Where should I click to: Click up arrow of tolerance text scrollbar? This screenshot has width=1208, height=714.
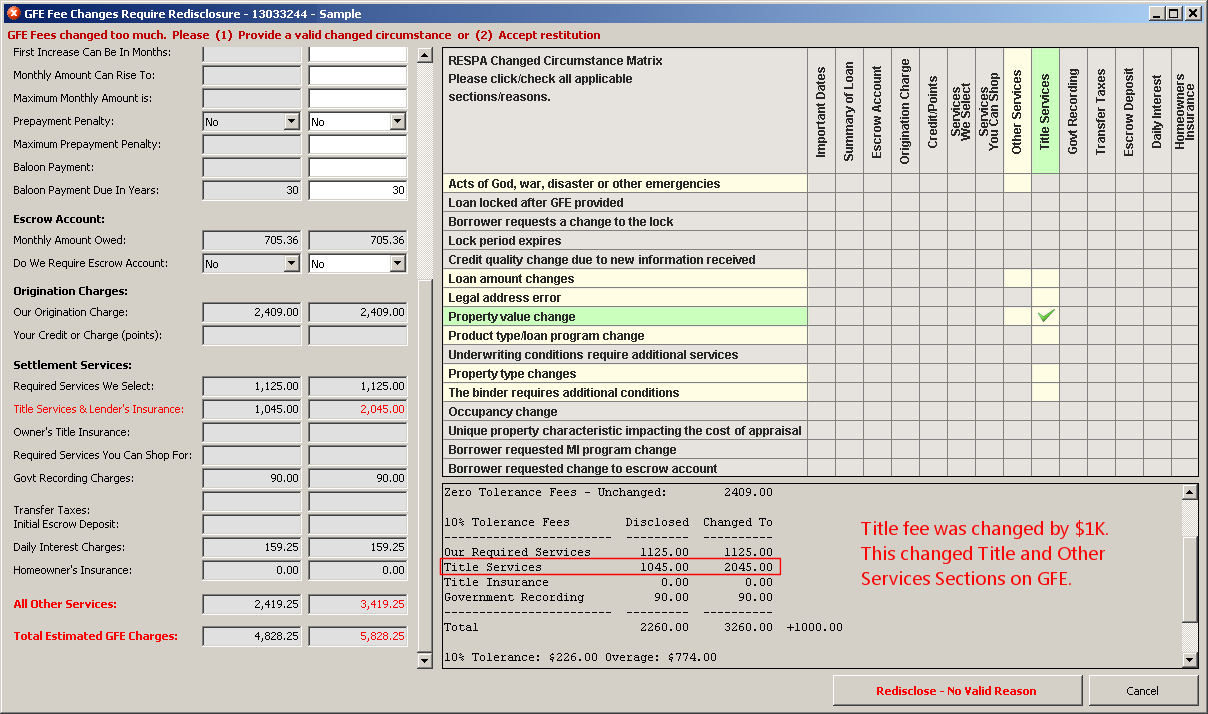(x=1190, y=492)
